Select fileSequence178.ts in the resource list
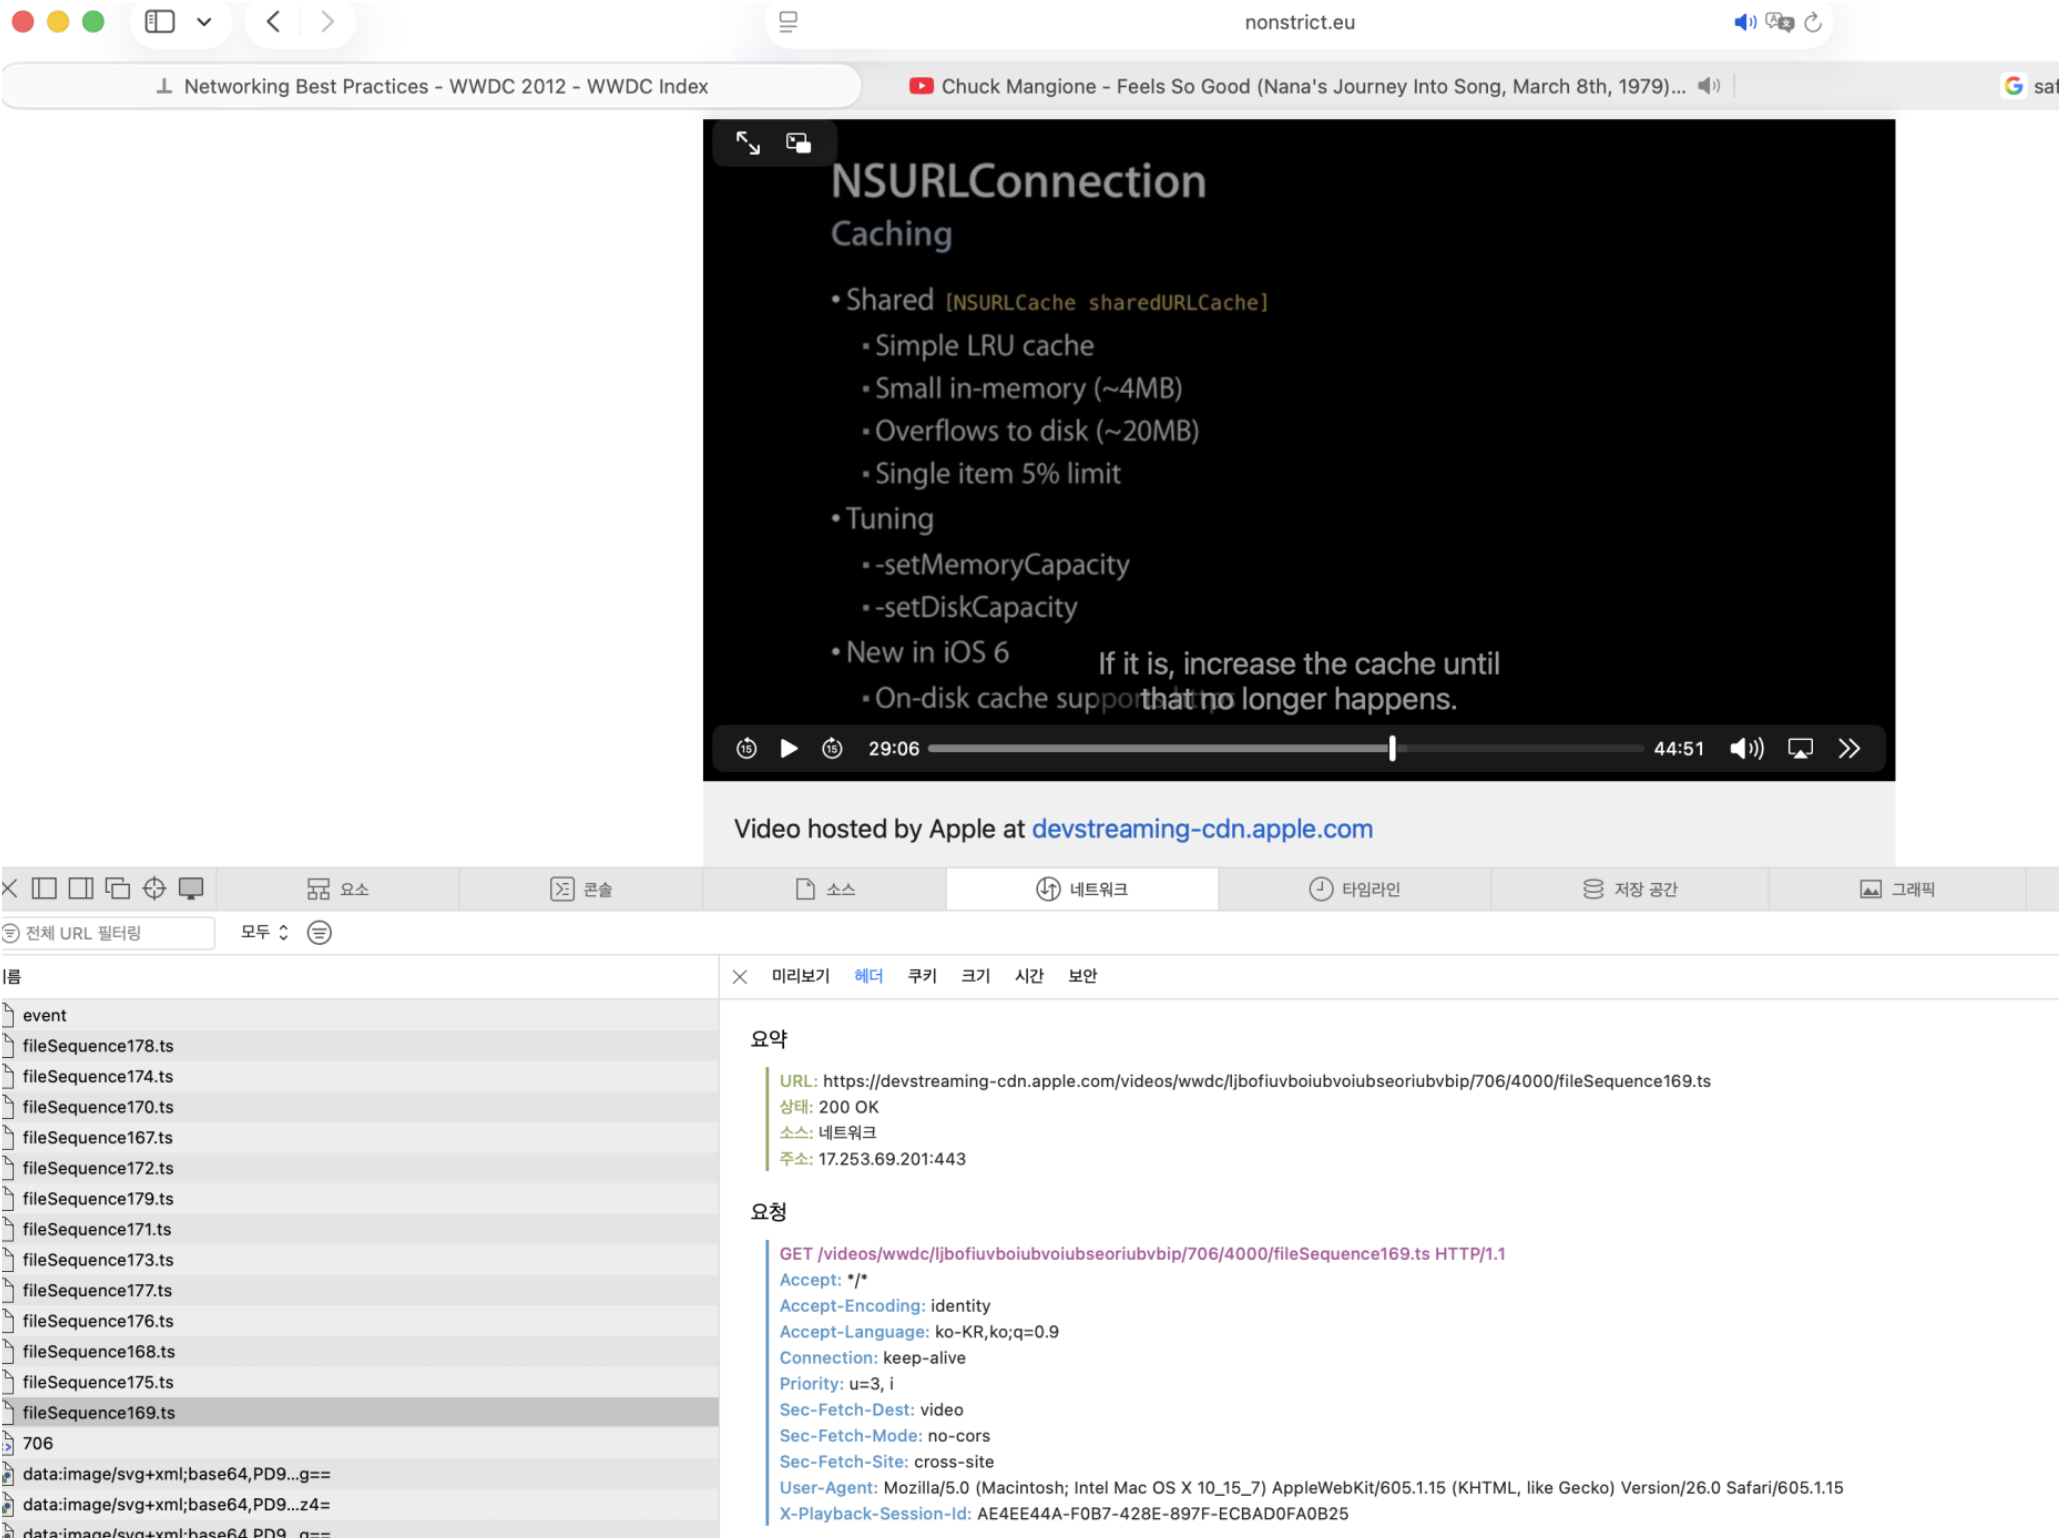This screenshot has width=2066, height=1538. (98, 1045)
